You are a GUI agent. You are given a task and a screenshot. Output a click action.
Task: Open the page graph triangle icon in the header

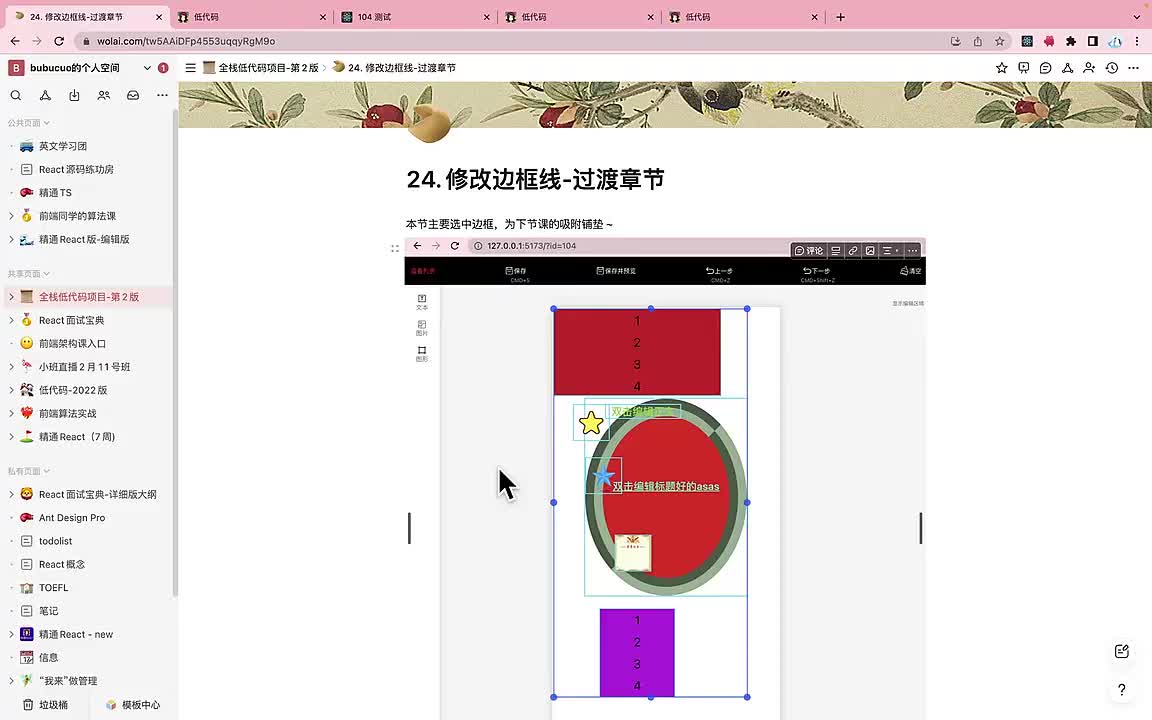point(1068,68)
